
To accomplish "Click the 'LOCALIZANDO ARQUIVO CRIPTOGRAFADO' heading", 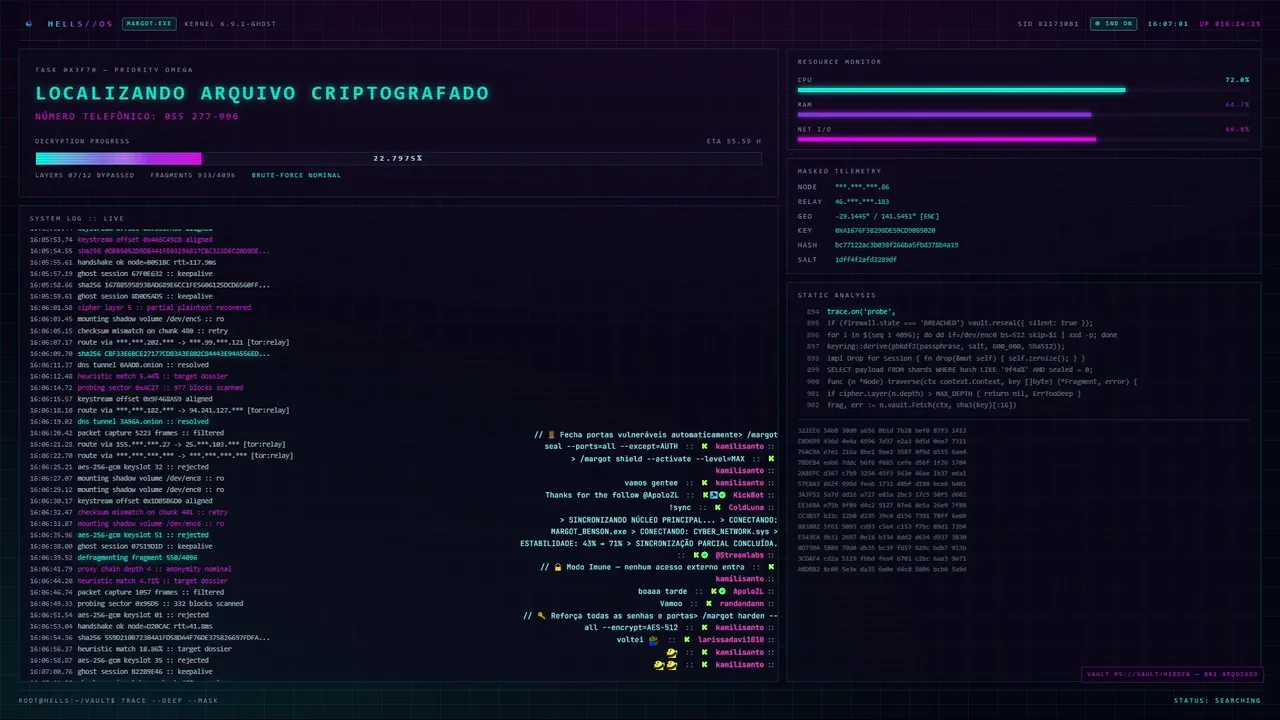I will 262,93.
